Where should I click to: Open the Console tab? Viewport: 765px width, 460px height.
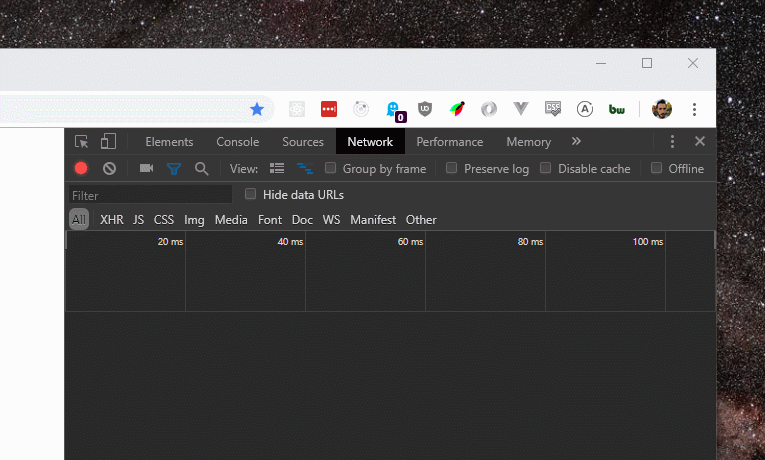[238, 141]
